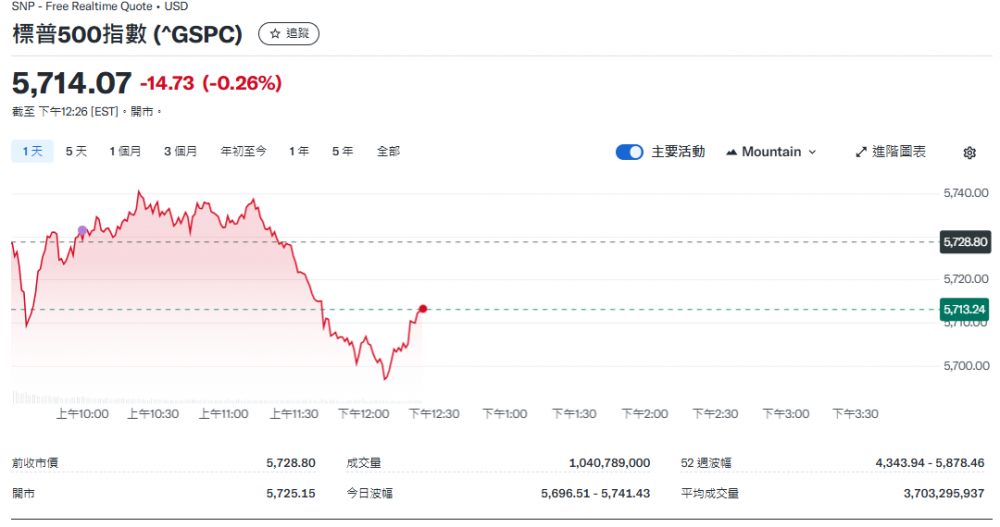Viewport: 1000px width, 527px height.
Task: Show 全部 full history range
Action: 388,152
